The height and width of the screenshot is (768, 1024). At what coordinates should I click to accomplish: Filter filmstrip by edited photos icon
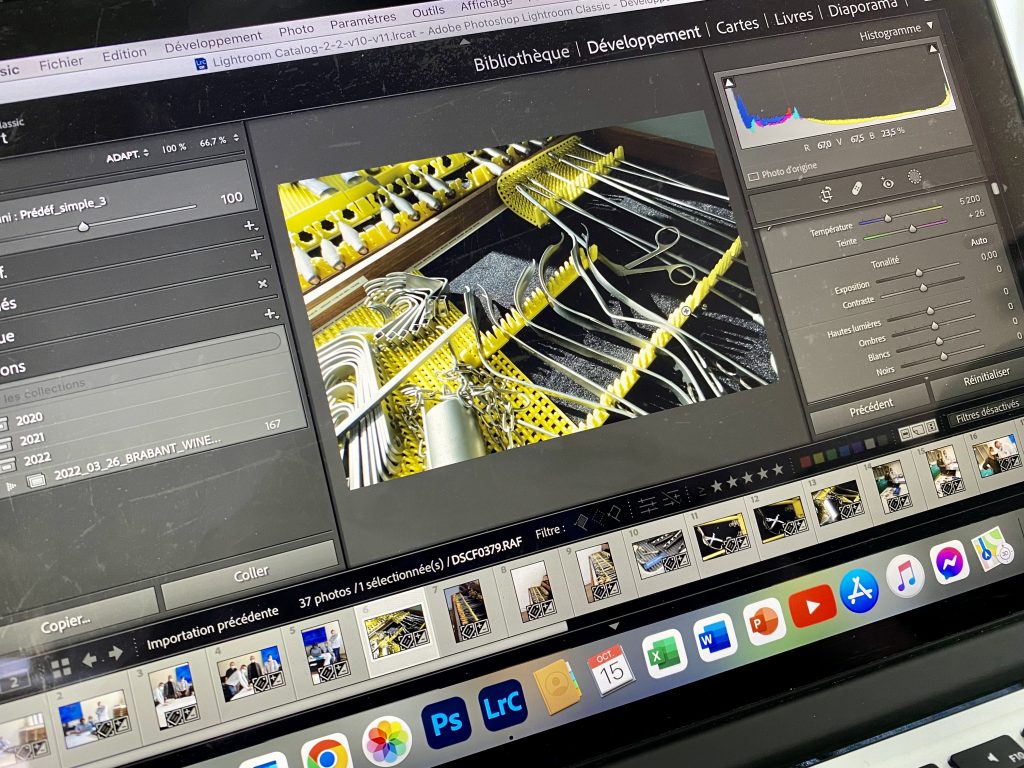(647, 504)
